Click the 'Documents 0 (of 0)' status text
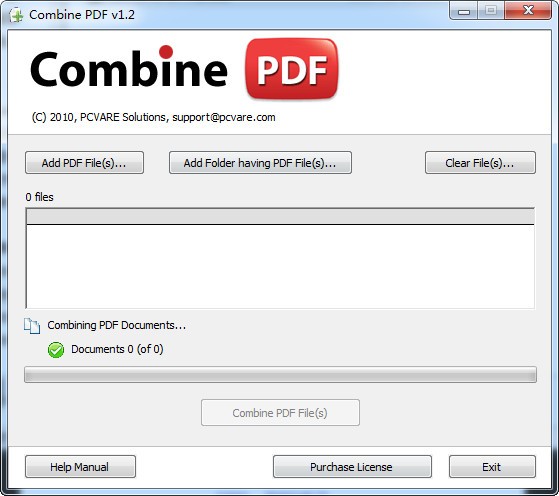Viewport: 559px width, 496px height. click(x=117, y=349)
